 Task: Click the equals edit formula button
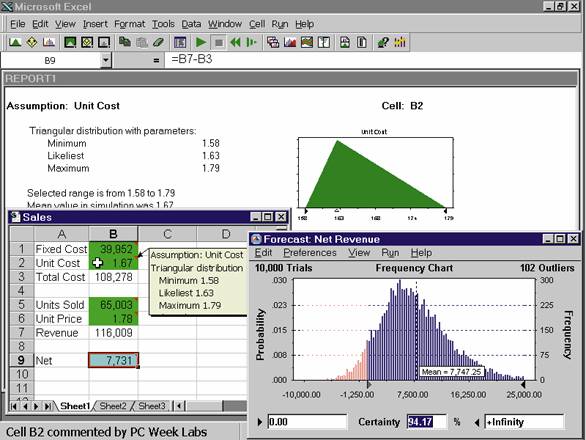(156, 60)
